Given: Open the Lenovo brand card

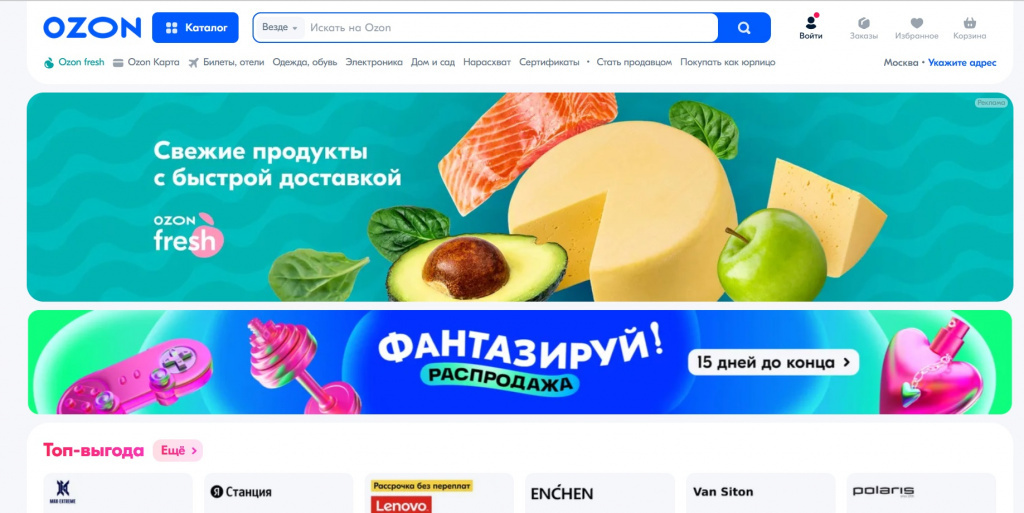Looking at the screenshot, I should (x=439, y=493).
